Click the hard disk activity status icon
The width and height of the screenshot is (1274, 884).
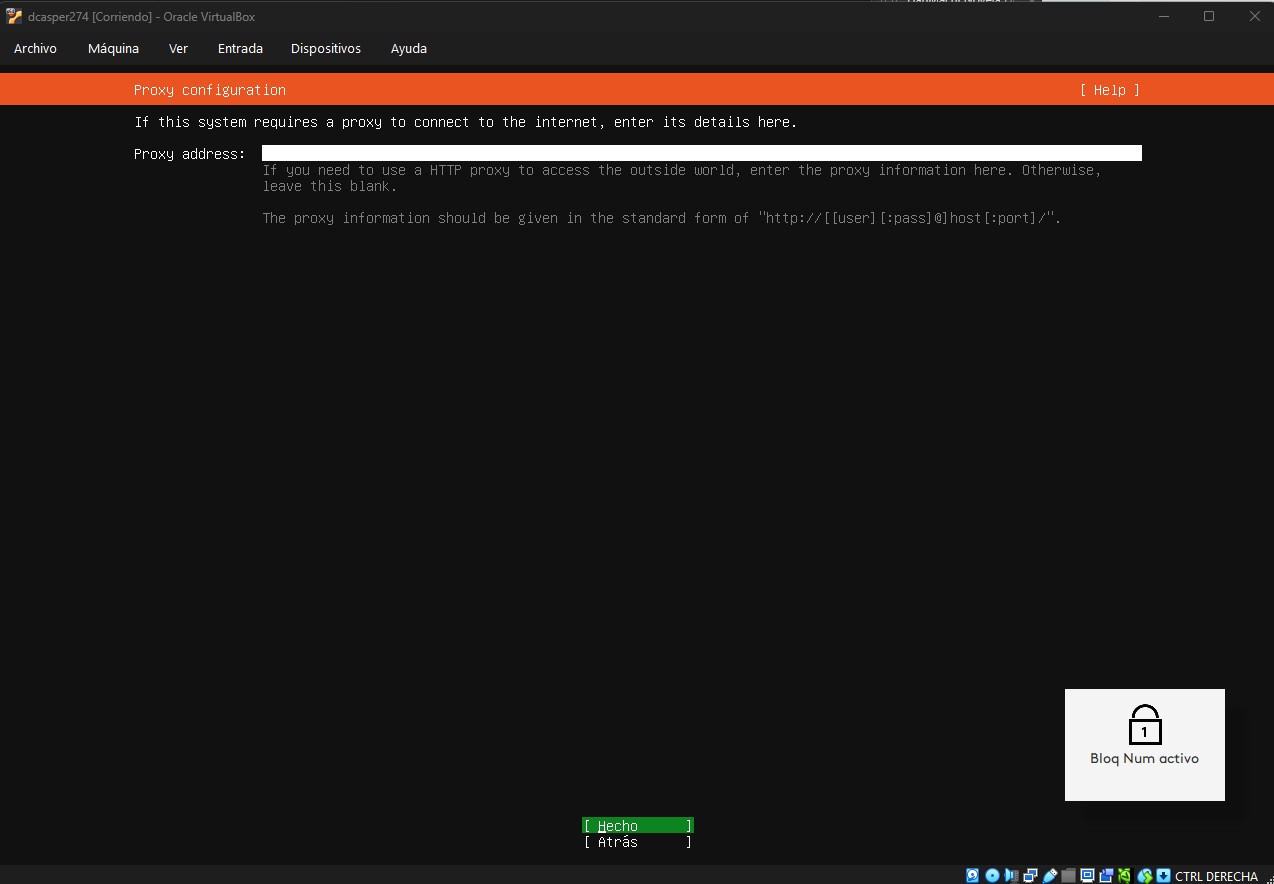point(972,876)
